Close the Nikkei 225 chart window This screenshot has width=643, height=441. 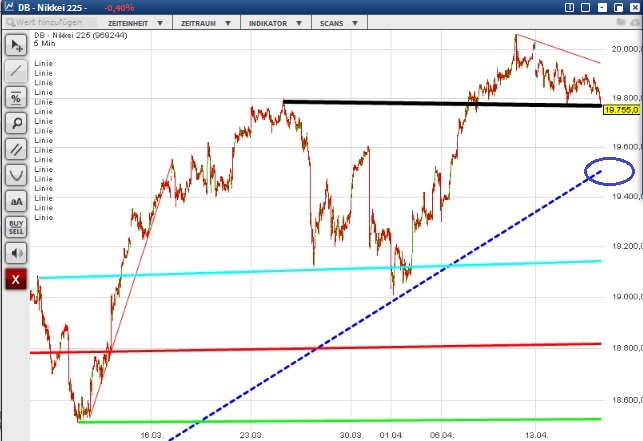tap(634, 7)
